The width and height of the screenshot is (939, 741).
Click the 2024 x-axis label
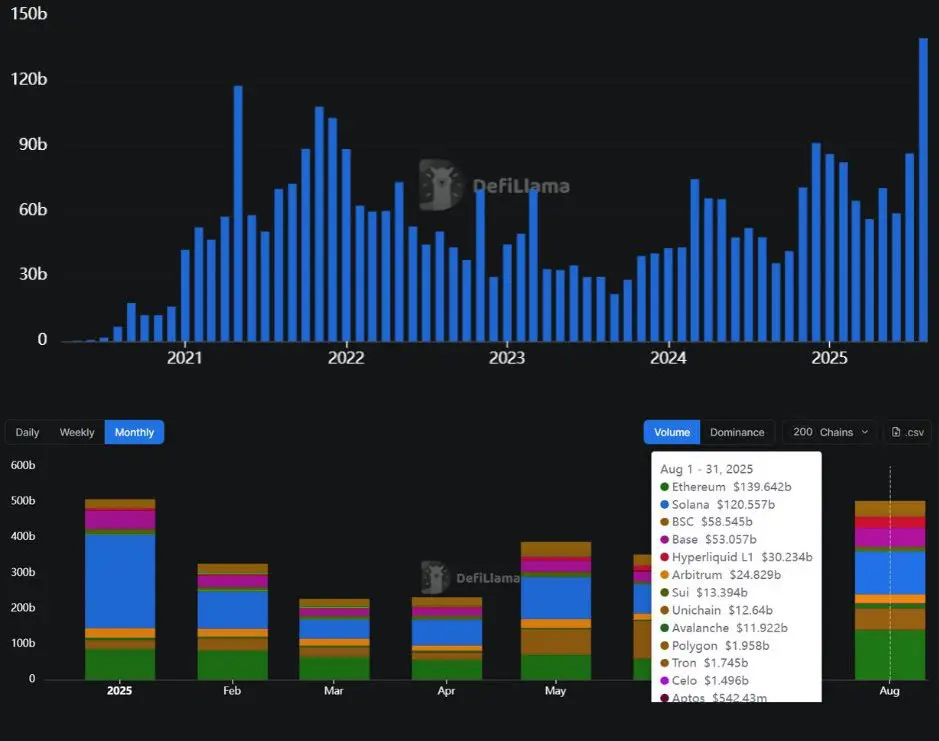pos(668,358)
